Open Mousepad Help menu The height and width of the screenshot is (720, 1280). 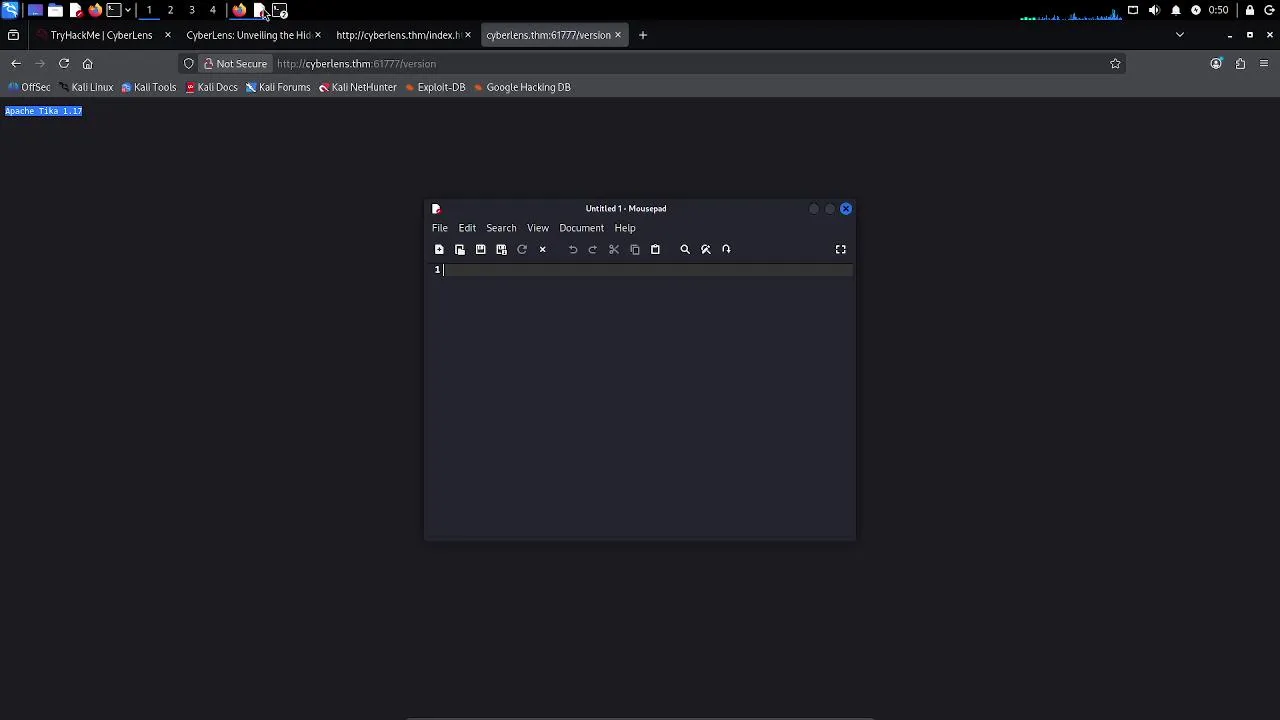(x=625, y=228)
